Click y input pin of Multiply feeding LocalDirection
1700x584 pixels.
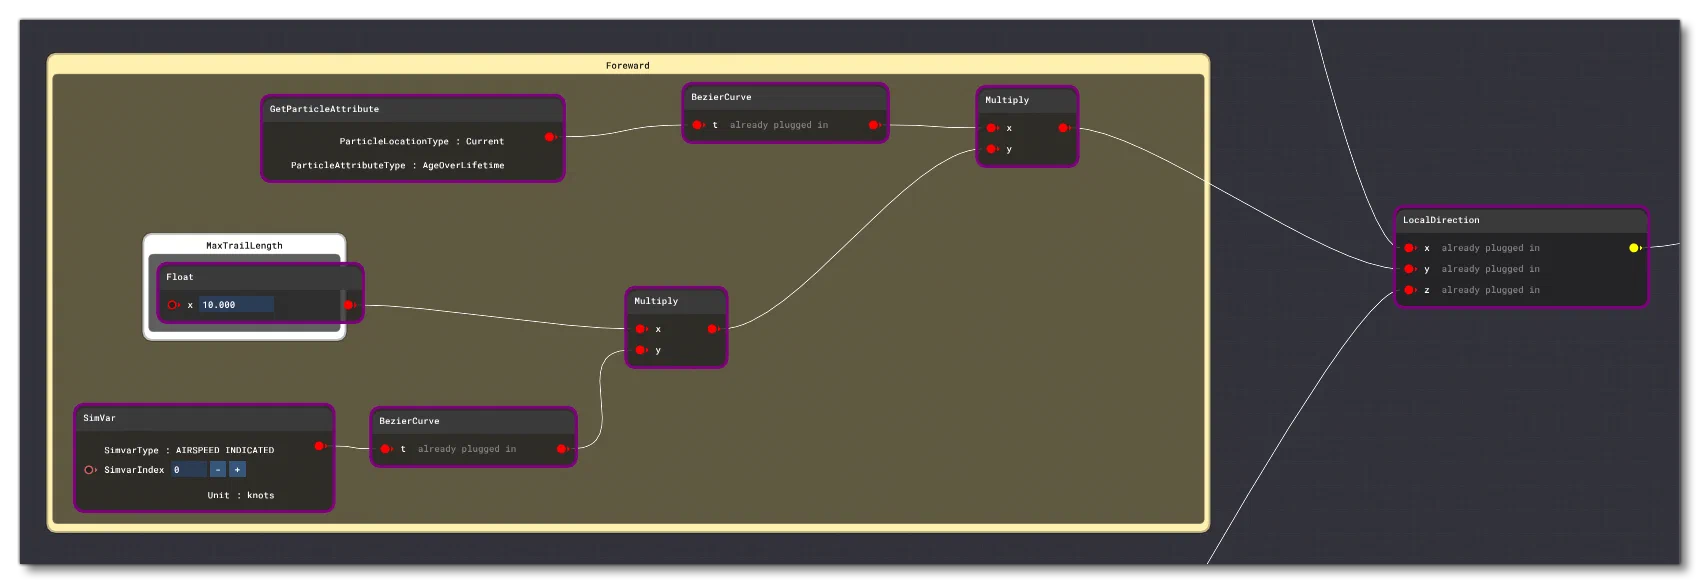tap(992, 149)
